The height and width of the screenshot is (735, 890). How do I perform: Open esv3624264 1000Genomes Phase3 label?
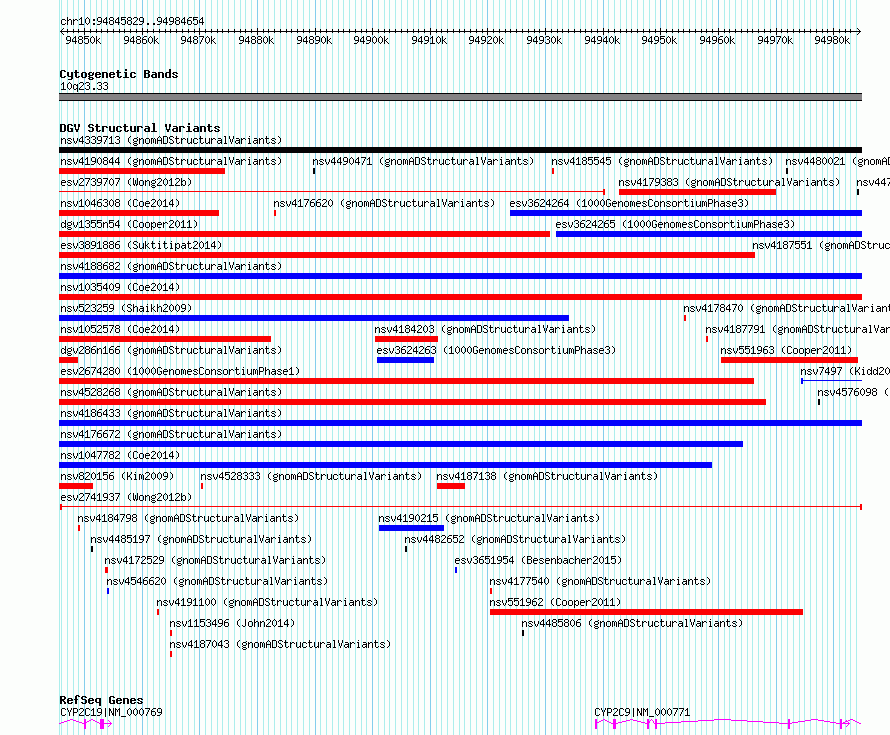point(629,203)
